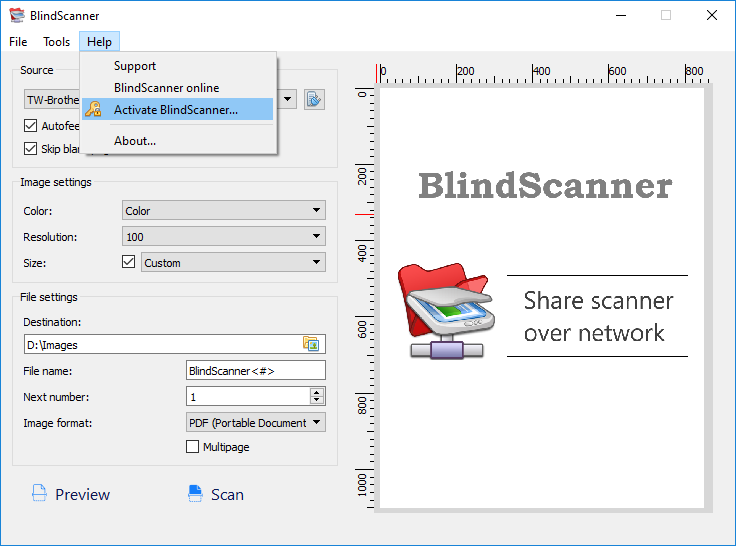Screen dimensions: 736x546
Task: Click the browse folder icon in Destination field
Action: coord(311,344)
